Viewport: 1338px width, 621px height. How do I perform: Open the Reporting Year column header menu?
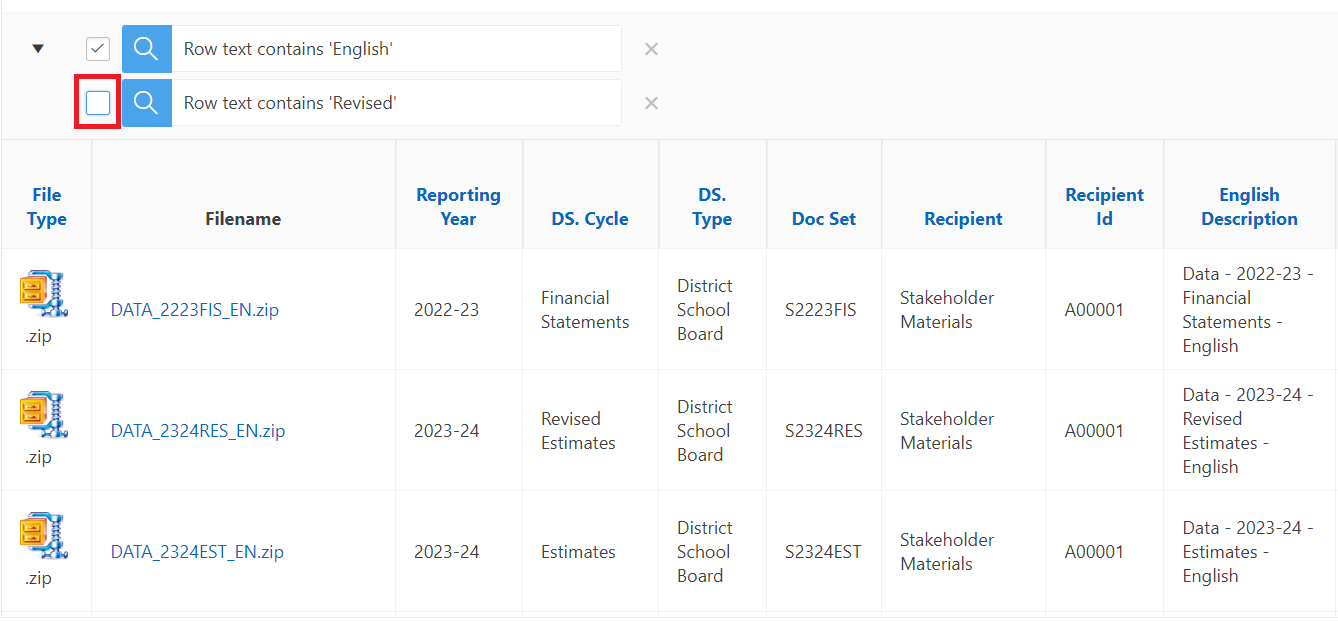458,207
